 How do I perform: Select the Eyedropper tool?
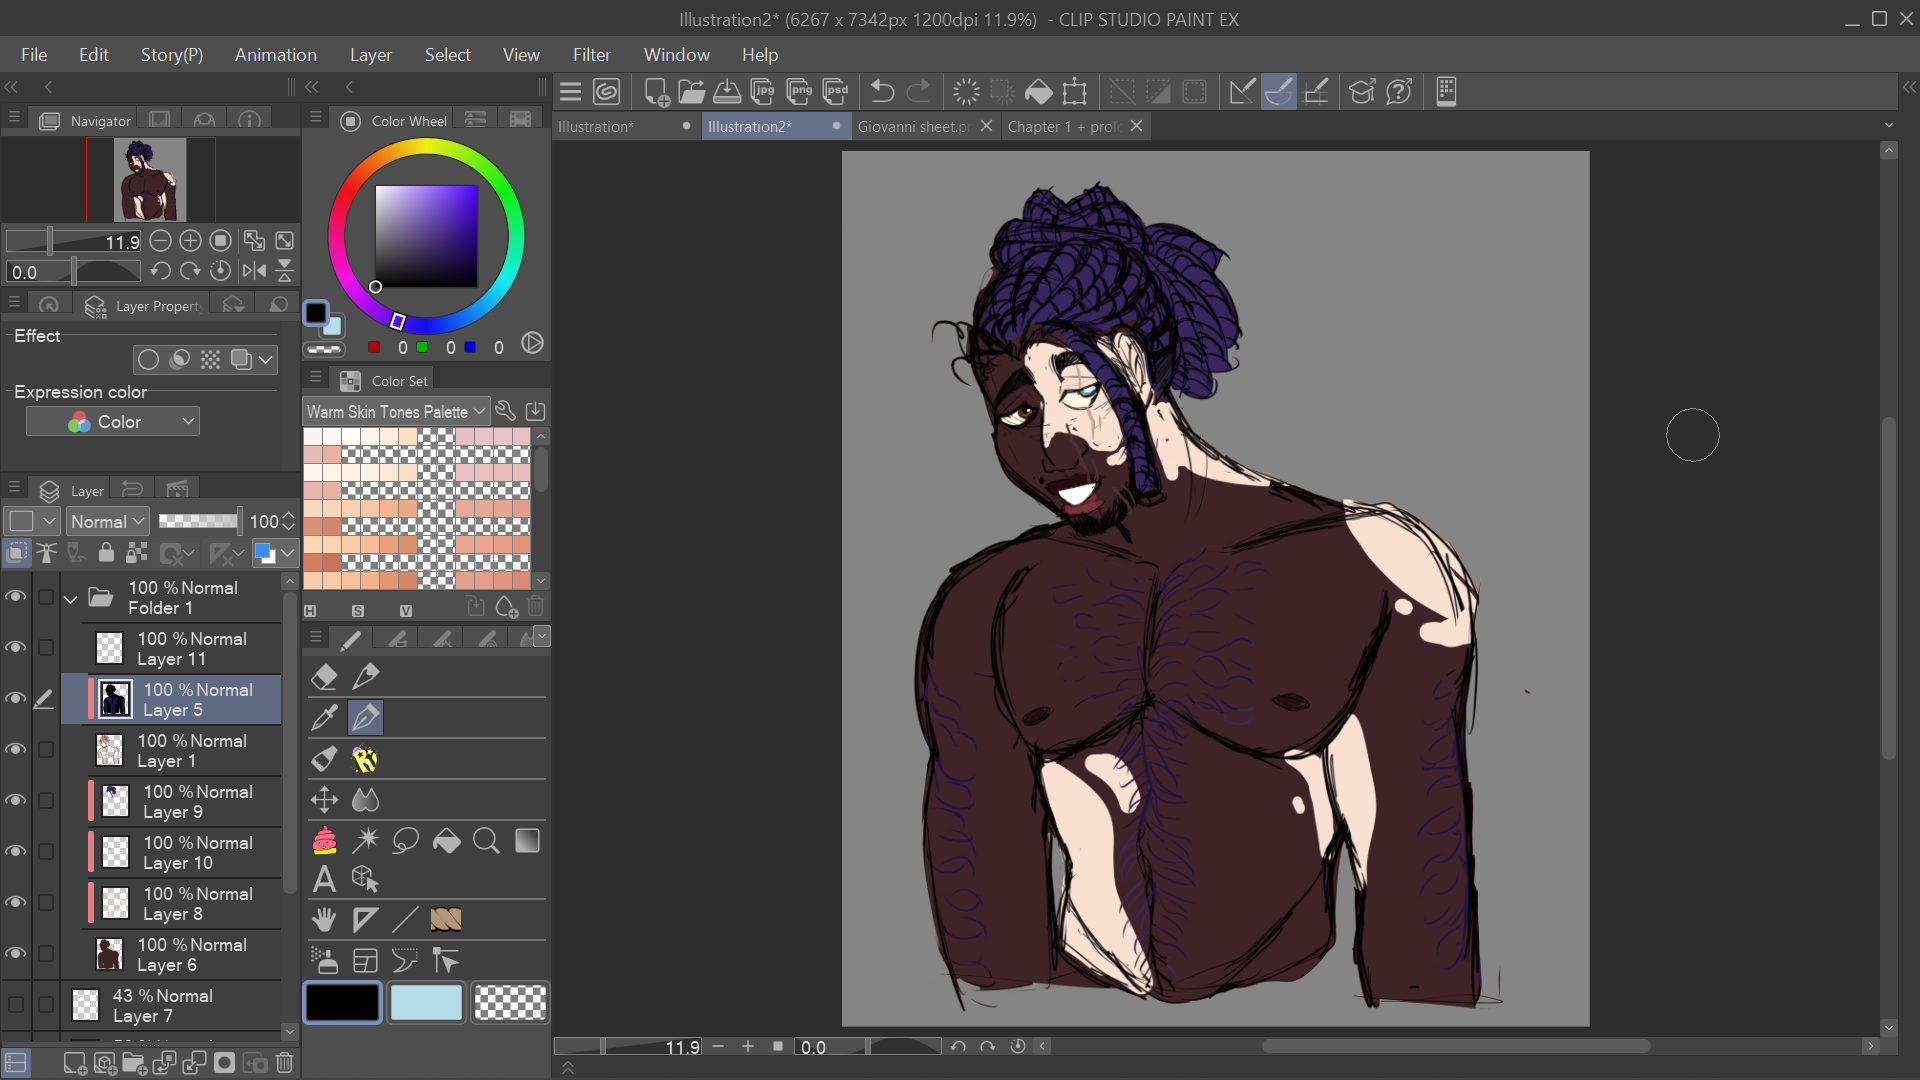(x=324, y=717)
